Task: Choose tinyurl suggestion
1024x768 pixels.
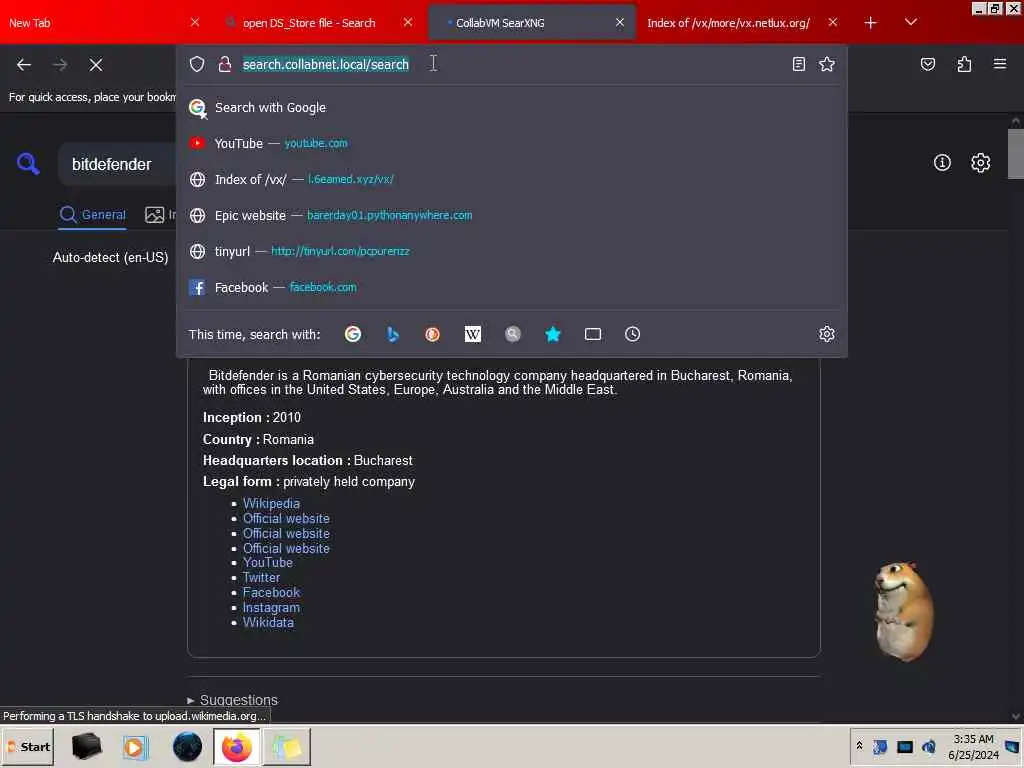Action: 512,251
